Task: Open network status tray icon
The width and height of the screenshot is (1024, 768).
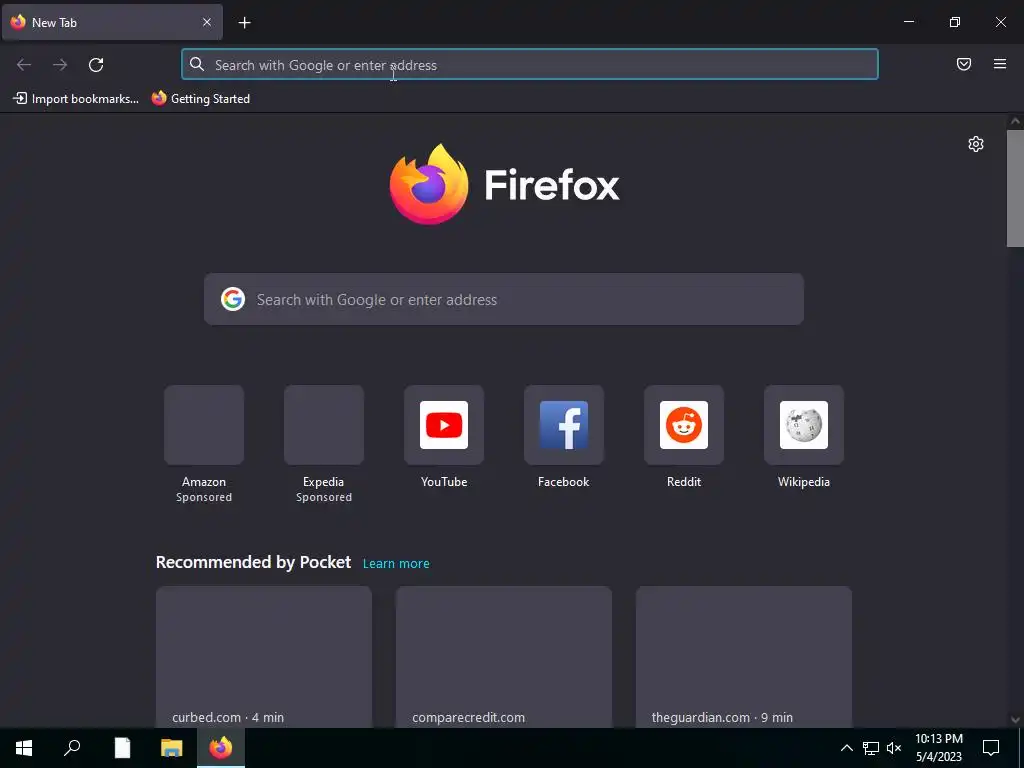Action: [x=871, y=748]
